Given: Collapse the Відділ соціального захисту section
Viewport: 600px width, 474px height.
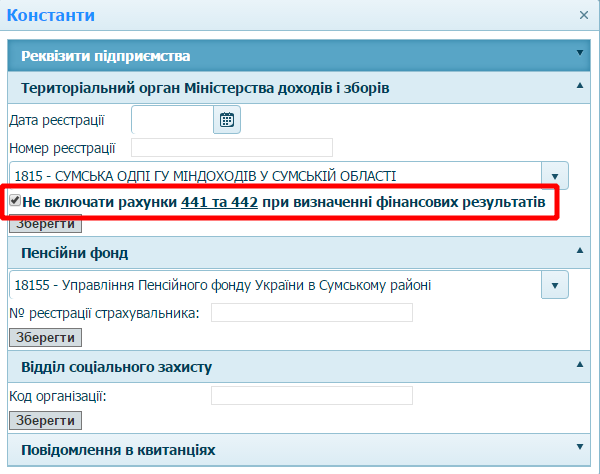Looking at the screenshot, I should coord(579,364).
